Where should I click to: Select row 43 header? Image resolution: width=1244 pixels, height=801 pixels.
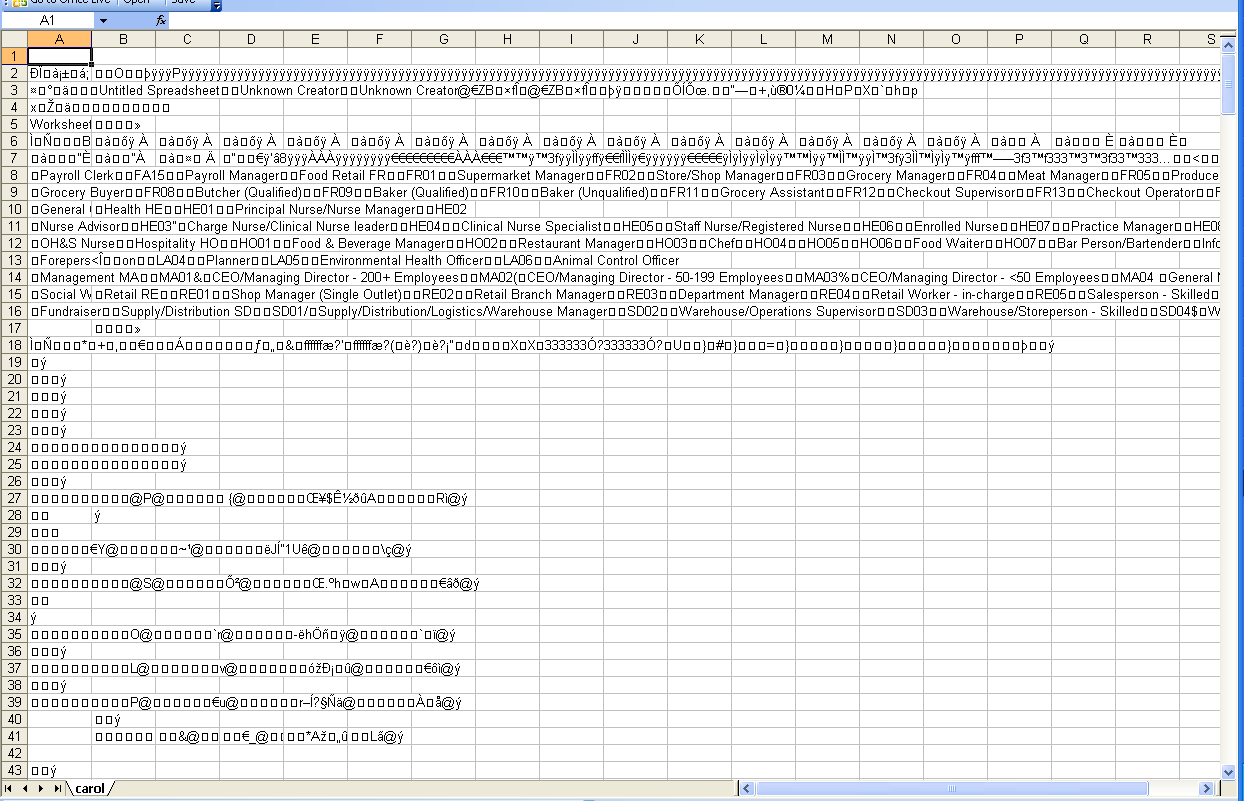pos(14,770)
